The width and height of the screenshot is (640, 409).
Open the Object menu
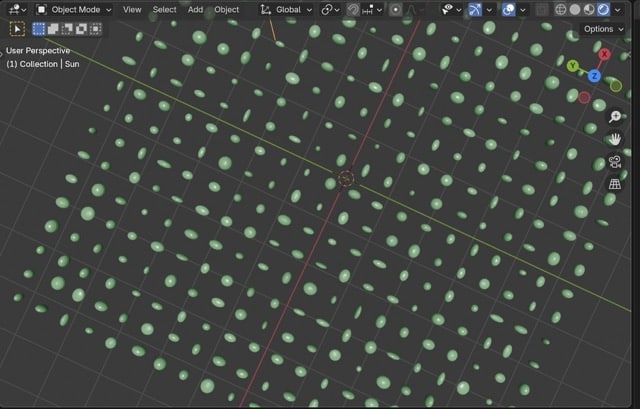pyautogui.click(x=227, y=9)
